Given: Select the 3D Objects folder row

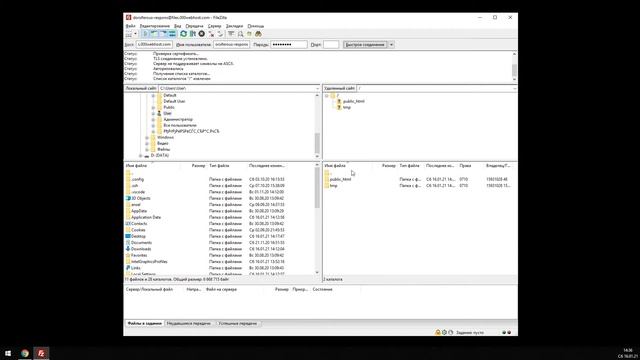Looking at the screenshot, I should point(220,198).
